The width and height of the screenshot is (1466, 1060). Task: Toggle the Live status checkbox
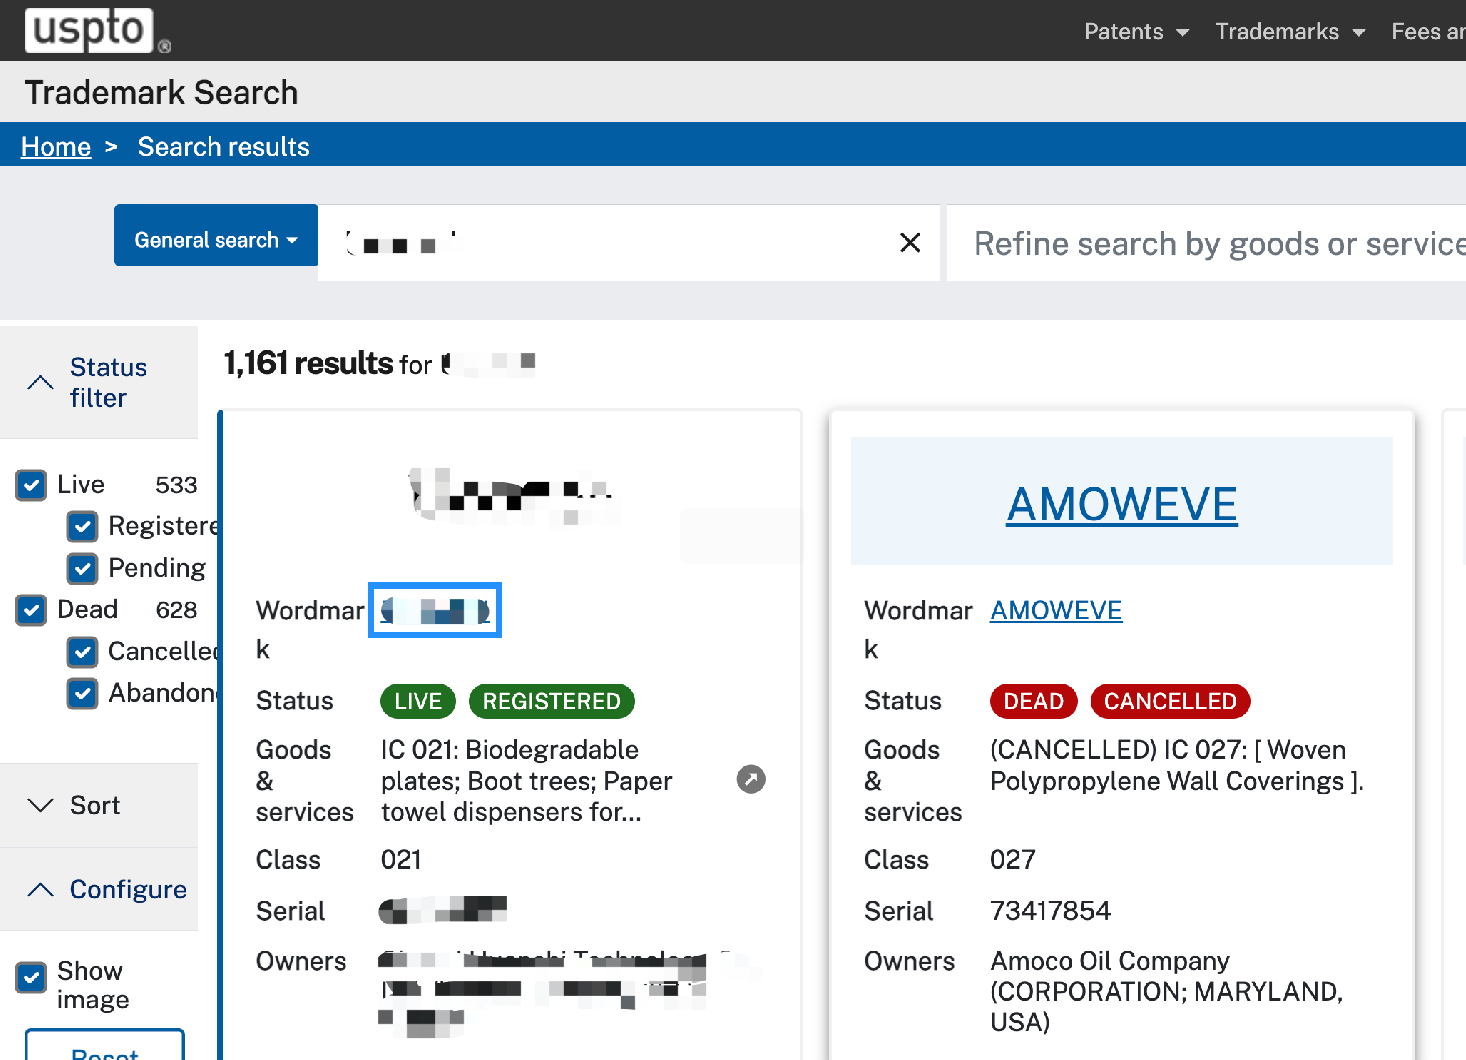[31, 485]
